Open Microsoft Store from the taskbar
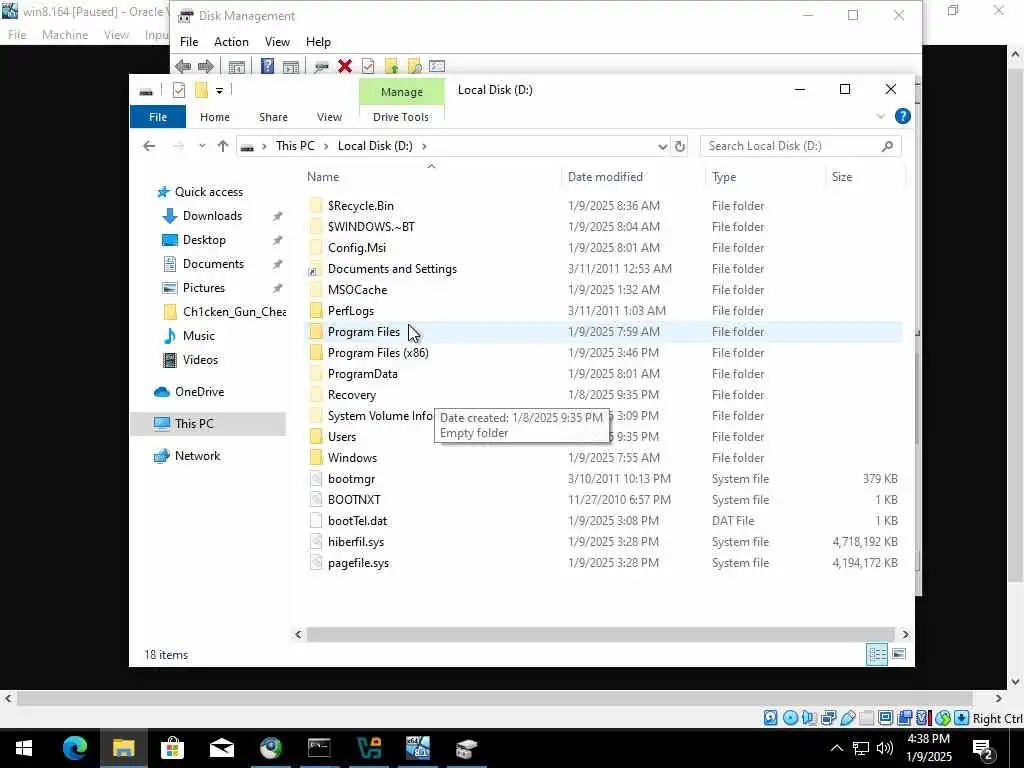The image size is (1024, 768). tap(172, 748)
